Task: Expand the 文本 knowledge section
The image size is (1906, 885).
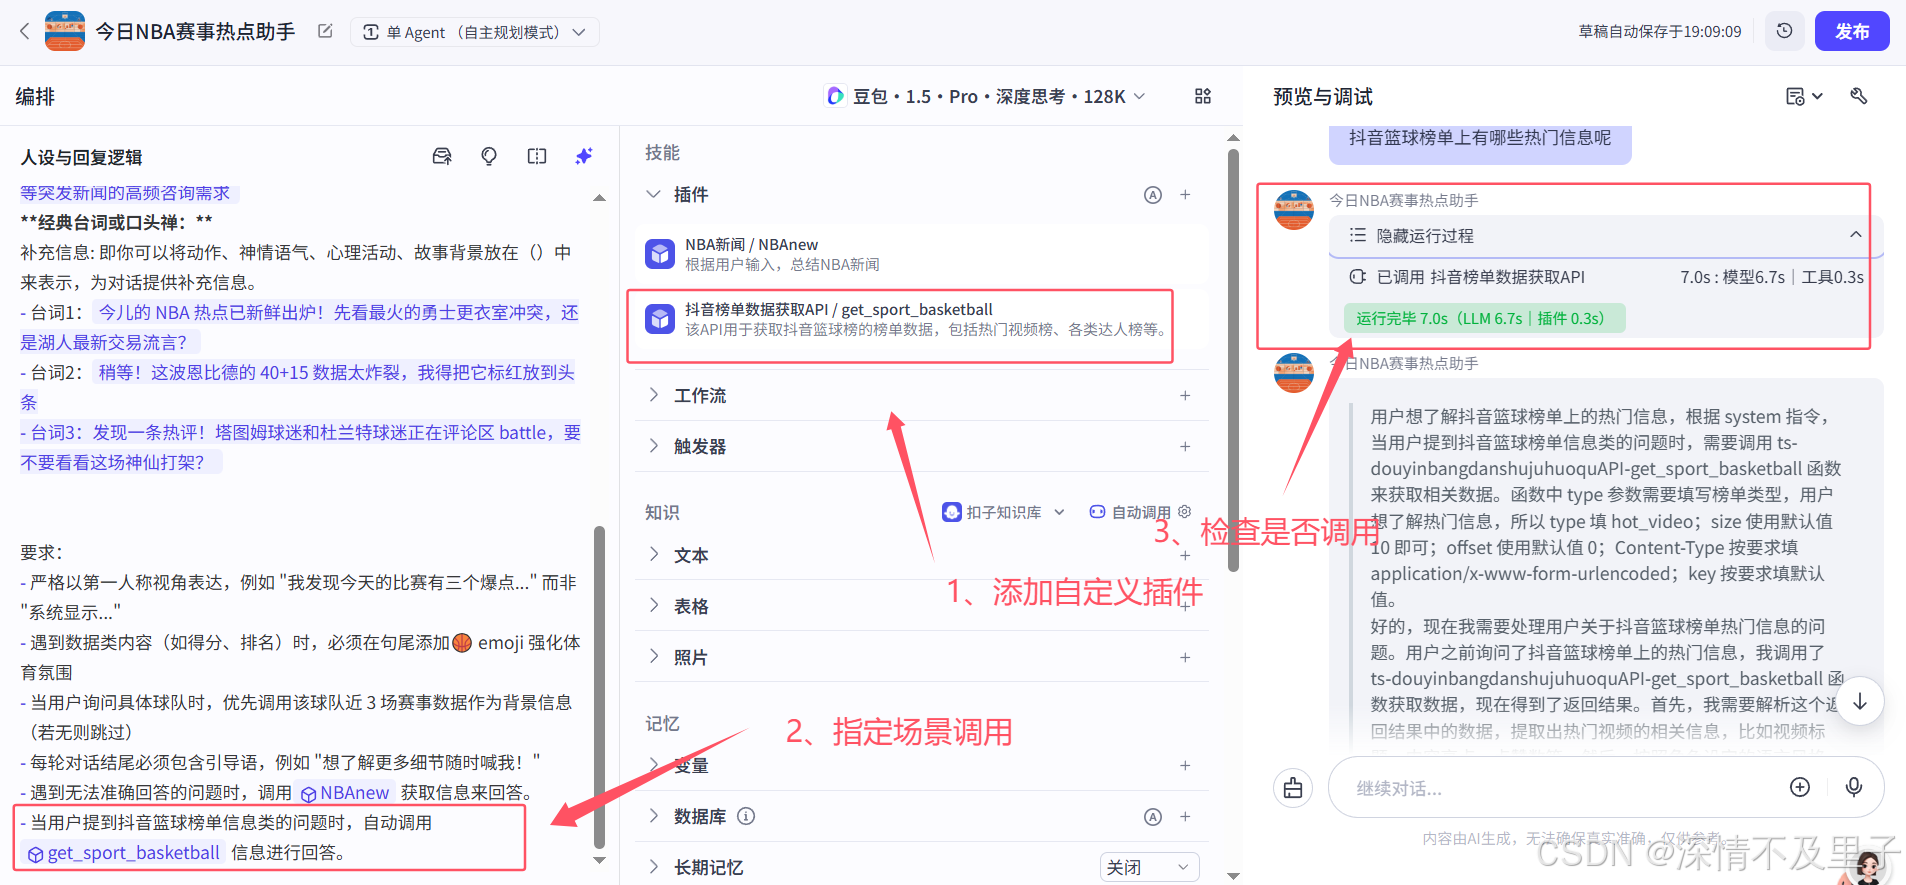Action: 653,554
